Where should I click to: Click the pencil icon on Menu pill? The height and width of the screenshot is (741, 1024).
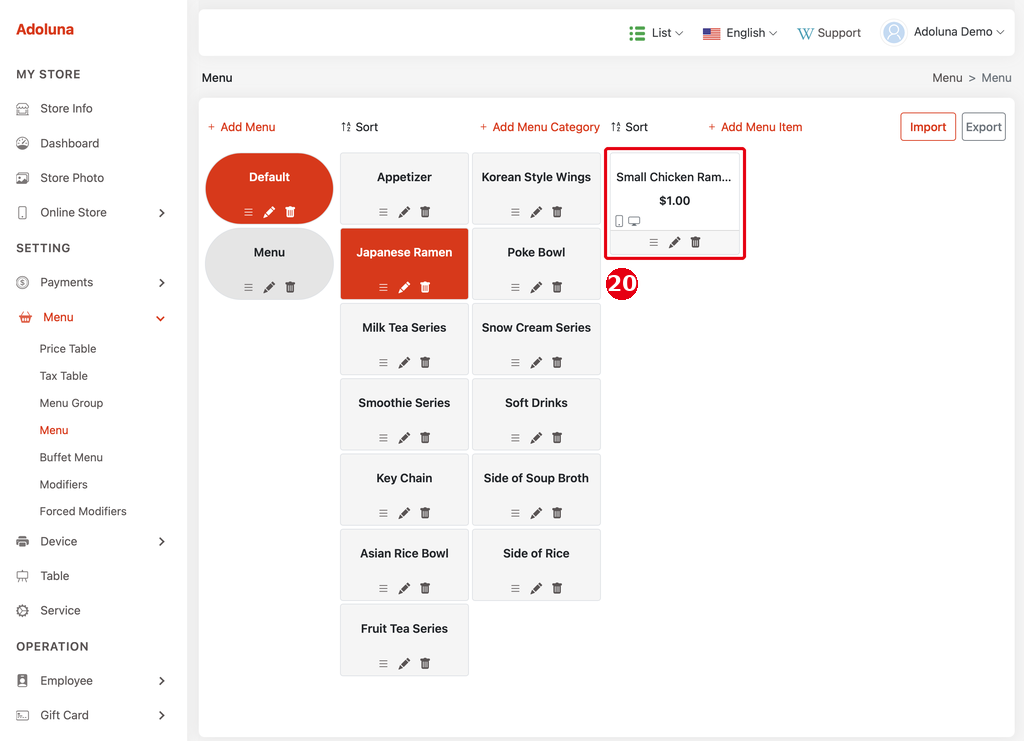pyautogui.click(x=269, y=287)
